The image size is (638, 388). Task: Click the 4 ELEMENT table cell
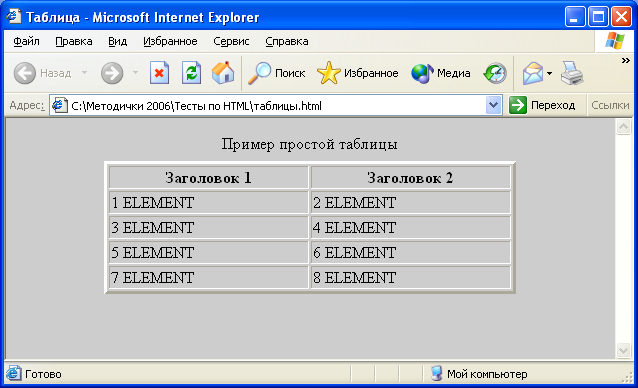click(x=410, y=227)
